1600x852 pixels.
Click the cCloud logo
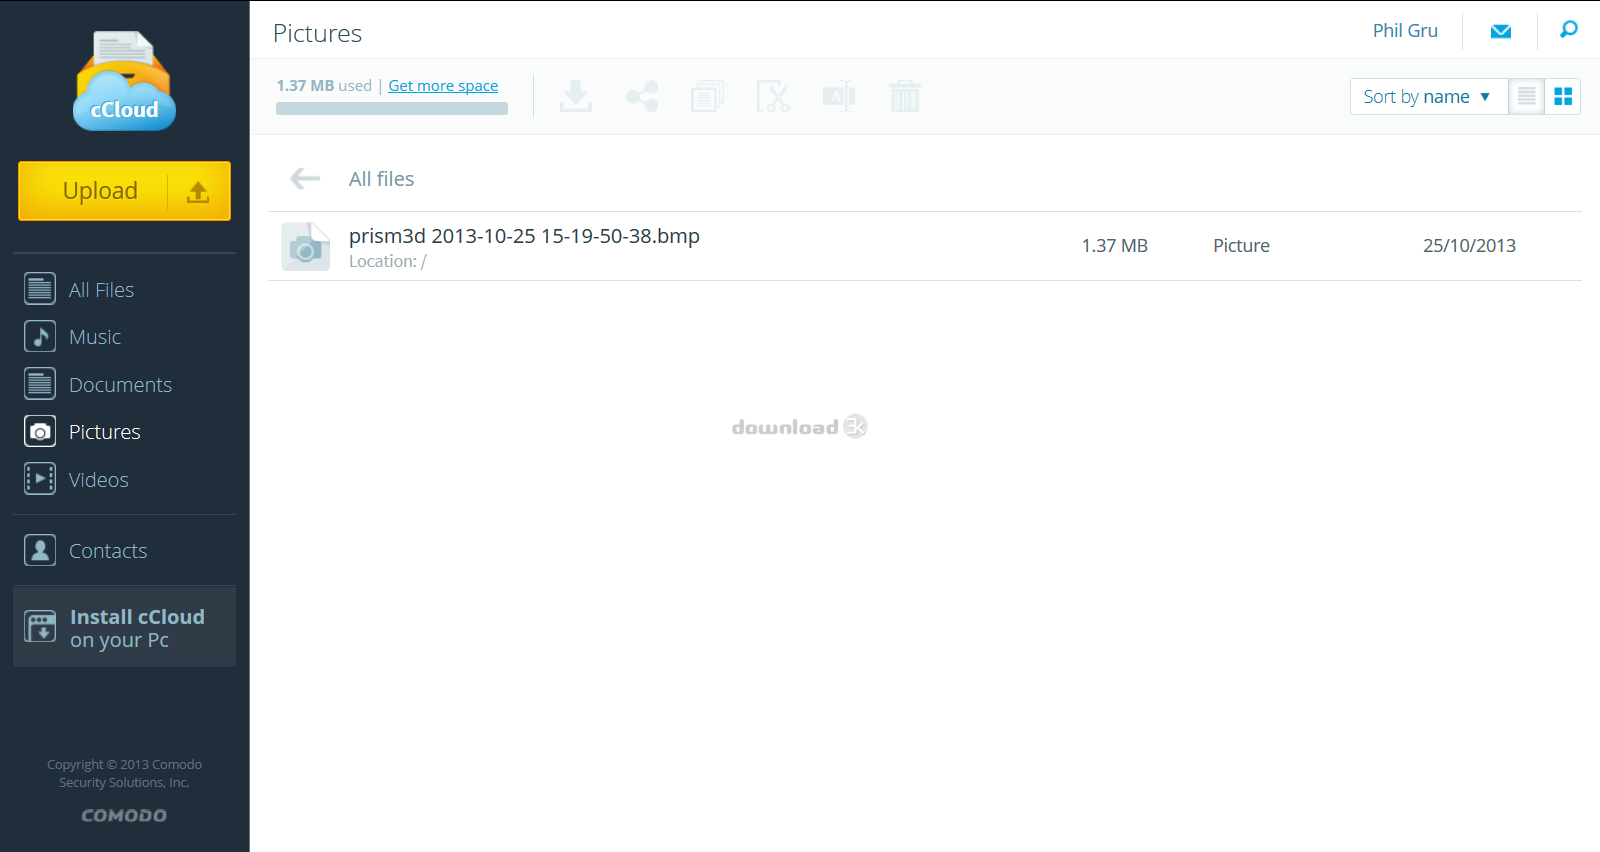coord(124,81)
